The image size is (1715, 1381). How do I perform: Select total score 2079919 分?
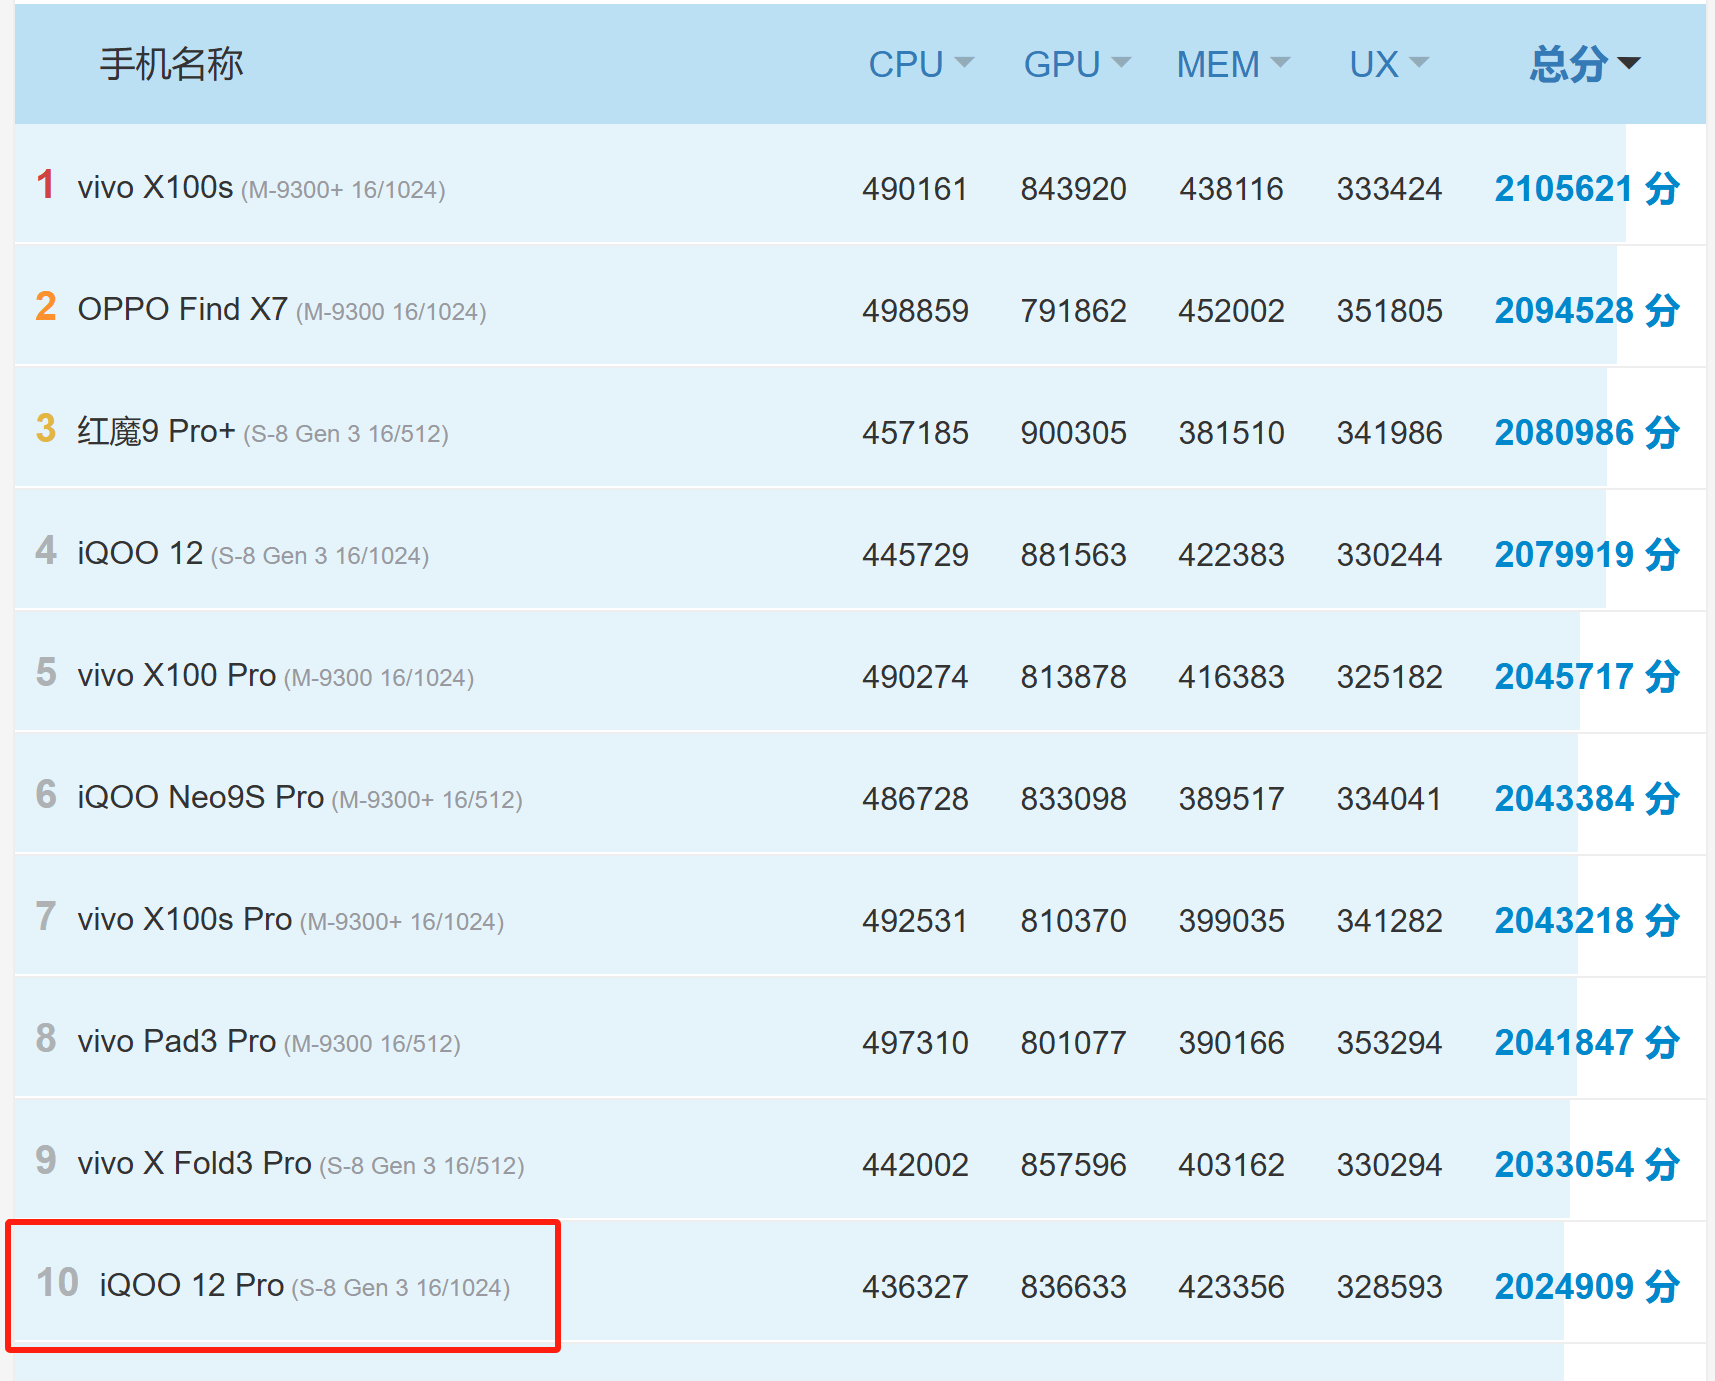[1587, 554]
